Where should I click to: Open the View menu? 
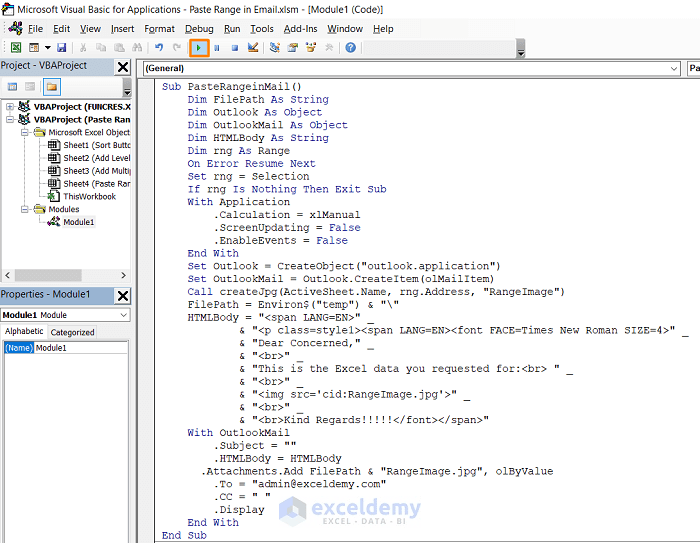pos(90,29)
